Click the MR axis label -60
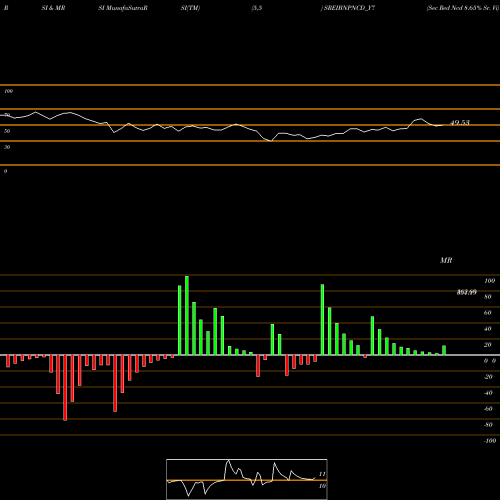 tap(488, 409)
